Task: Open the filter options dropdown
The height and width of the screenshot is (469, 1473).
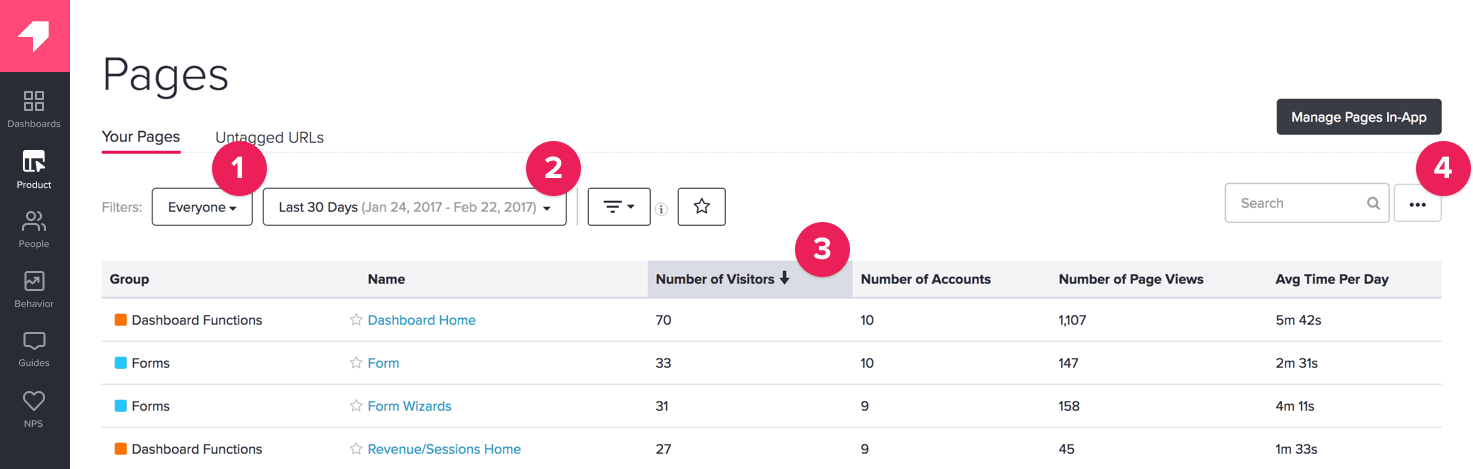Action: coord(619,207)
